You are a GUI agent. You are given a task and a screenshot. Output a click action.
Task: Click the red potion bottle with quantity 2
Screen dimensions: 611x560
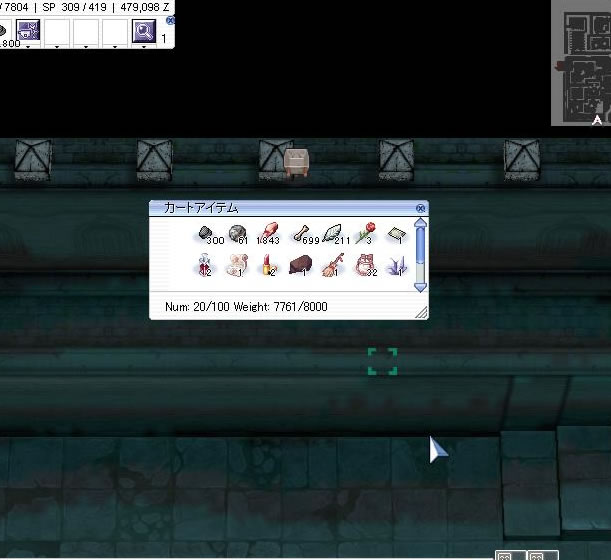tap(204, 265)
